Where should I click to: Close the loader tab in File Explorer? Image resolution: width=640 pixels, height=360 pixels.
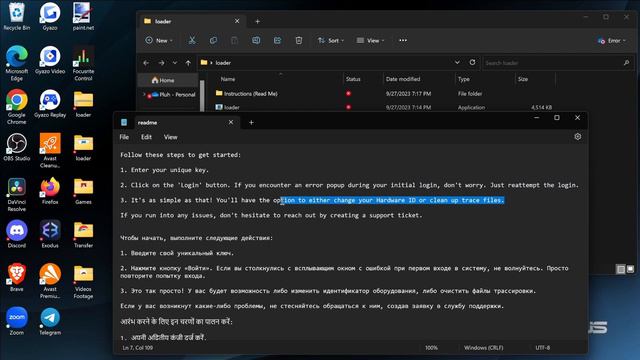[x=237, y=21]
